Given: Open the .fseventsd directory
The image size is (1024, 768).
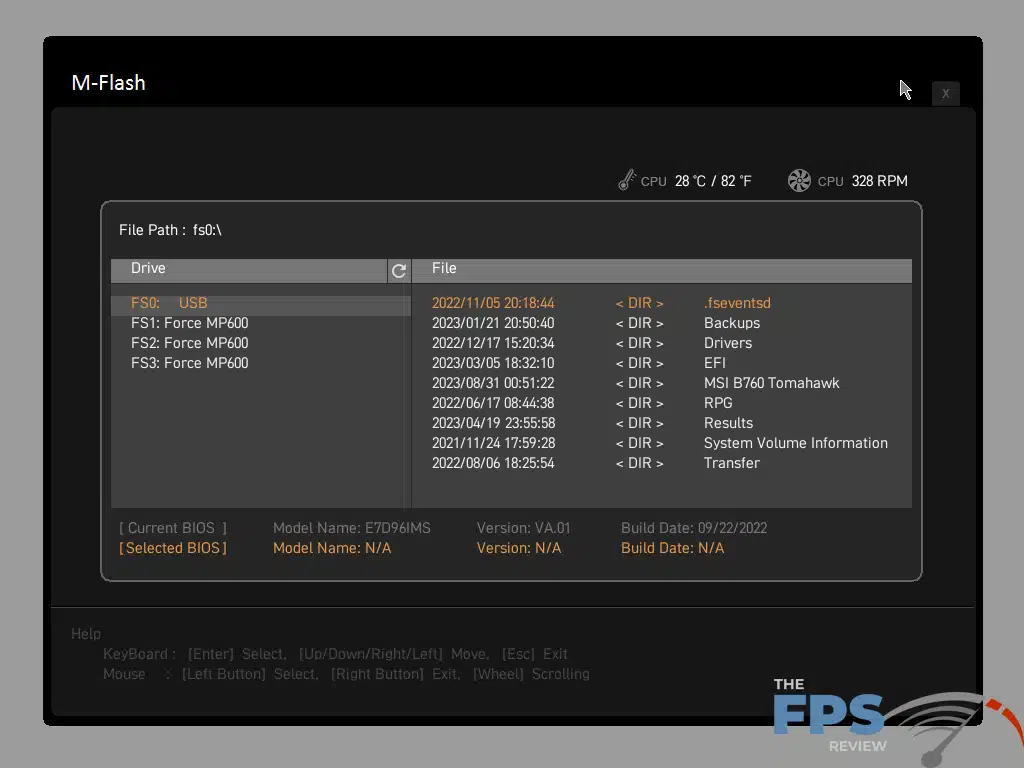Looking at the screenshot, I should click(737, 303).
